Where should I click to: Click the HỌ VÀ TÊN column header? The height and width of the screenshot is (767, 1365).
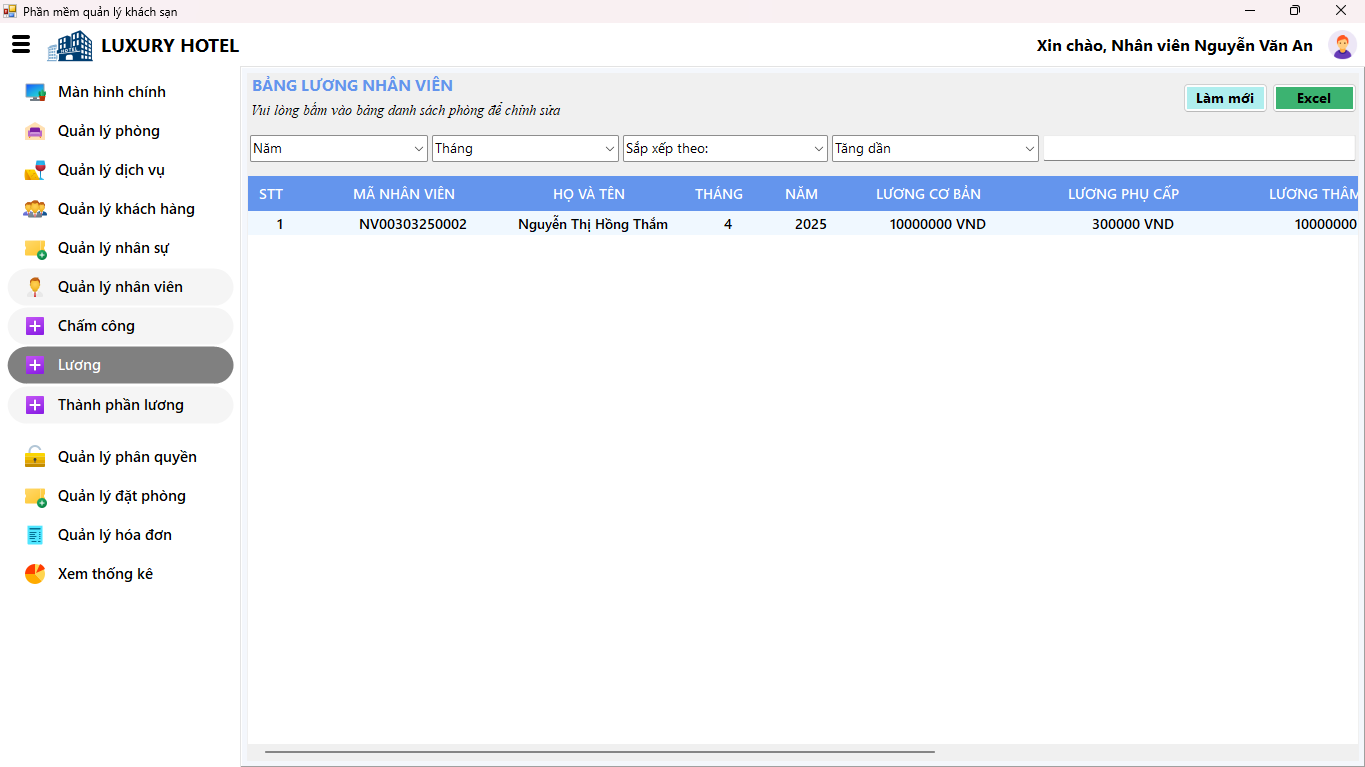coord(589,194)
